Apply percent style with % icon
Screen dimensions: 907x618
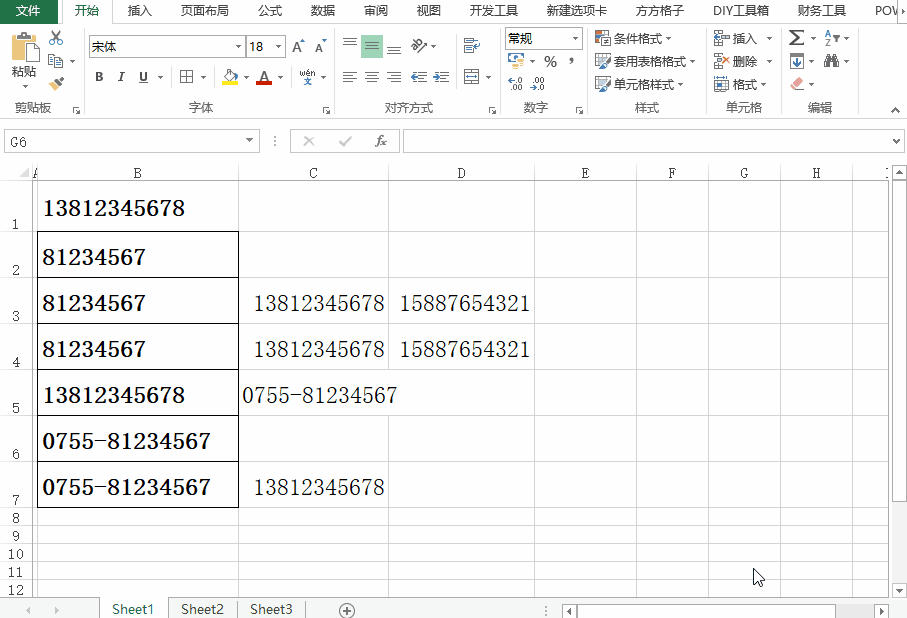(x=550, y=62)
